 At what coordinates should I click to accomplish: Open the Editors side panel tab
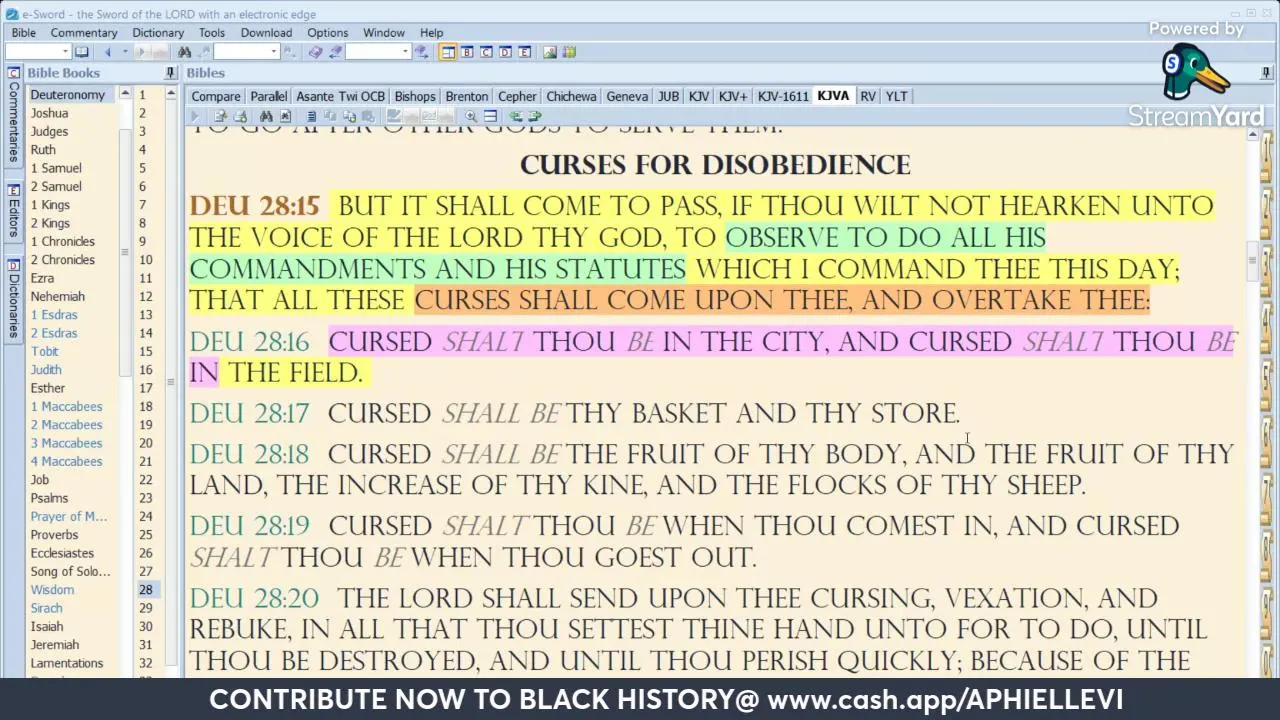[14, 210]
